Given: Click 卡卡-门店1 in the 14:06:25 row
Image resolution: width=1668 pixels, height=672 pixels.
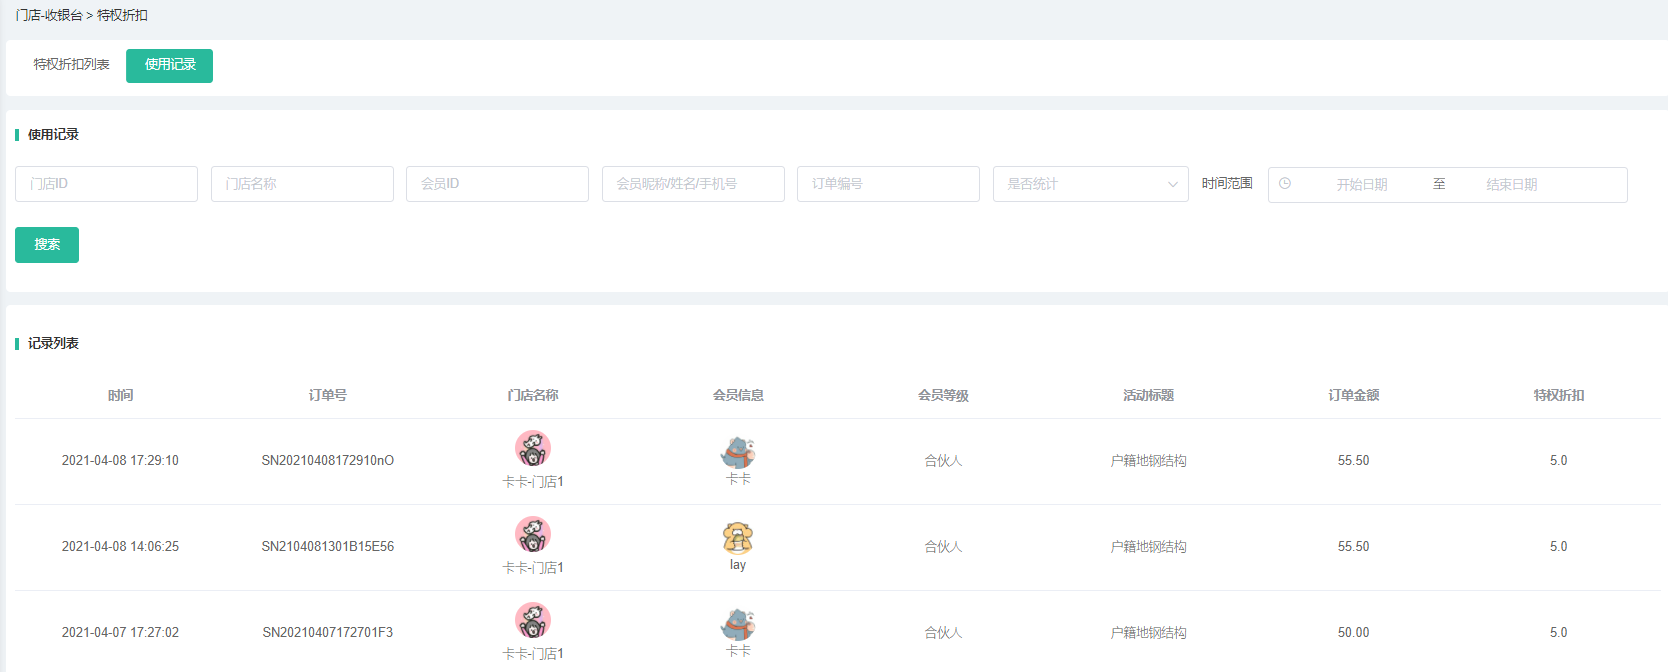Looking at the screenshot, I should 533,568.
